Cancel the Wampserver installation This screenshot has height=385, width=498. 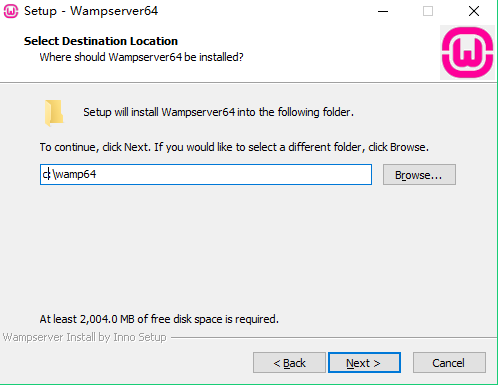point(449,363)
